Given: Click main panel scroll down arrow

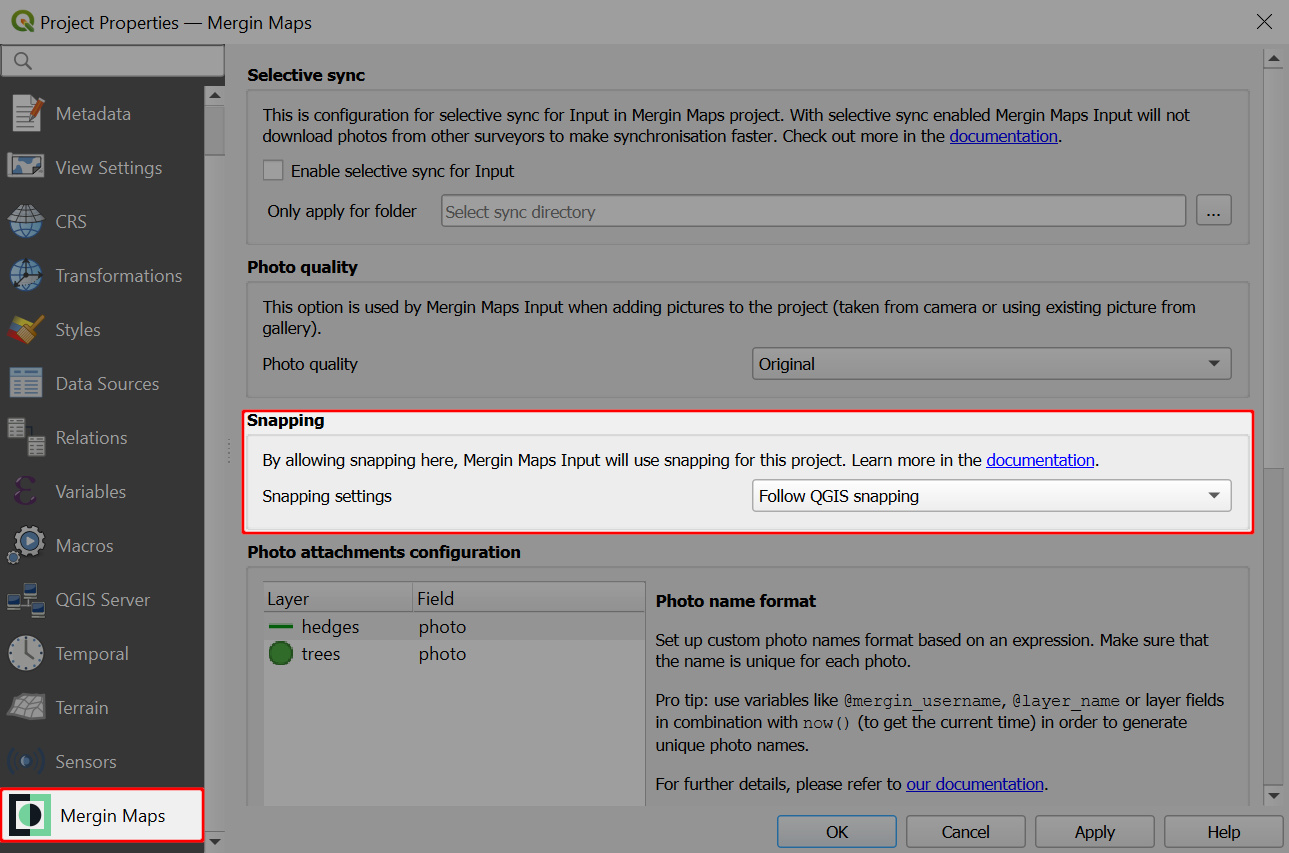Looking at the screenshot, I should (x=1273, y=796).
